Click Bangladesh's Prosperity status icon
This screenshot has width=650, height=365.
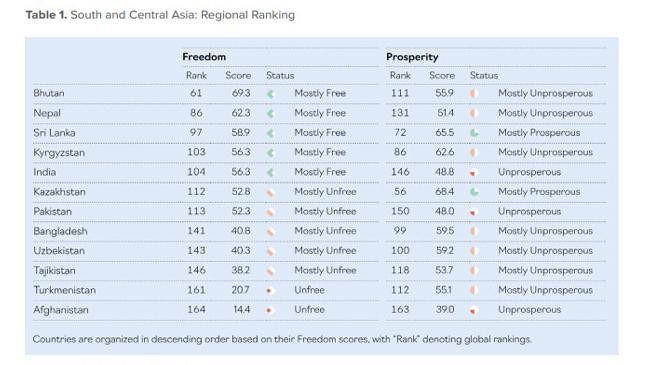[473, 231]
